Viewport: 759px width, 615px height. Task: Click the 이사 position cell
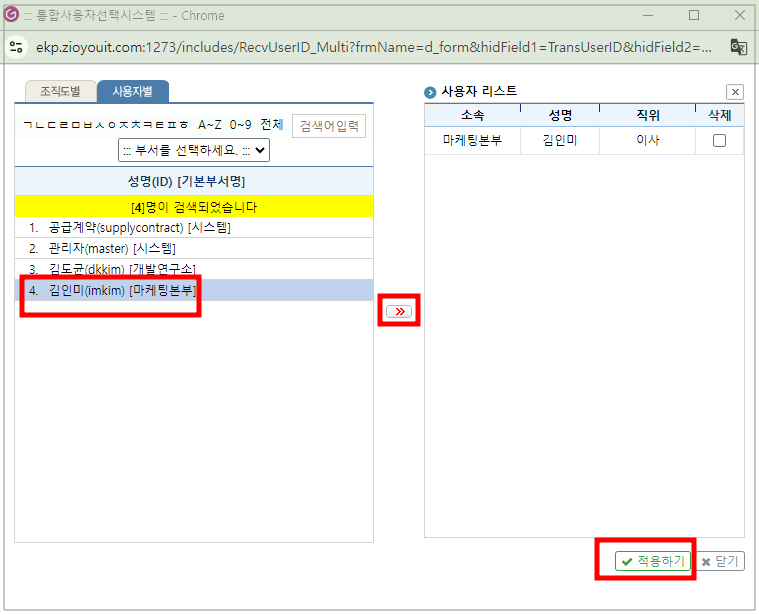click(648, 140)
